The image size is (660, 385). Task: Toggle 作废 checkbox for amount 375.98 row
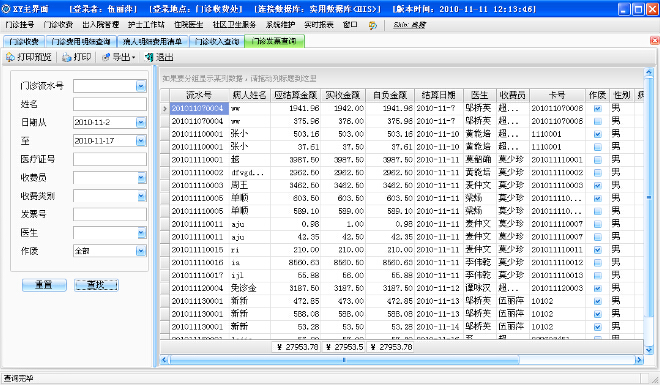(597, 121)
